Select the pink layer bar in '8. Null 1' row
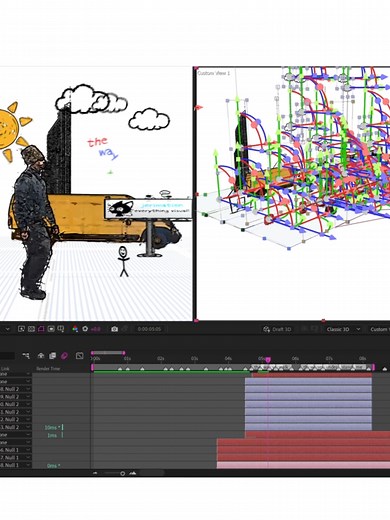This screenshot has height=520, width=390. click(x=303, y=465)
